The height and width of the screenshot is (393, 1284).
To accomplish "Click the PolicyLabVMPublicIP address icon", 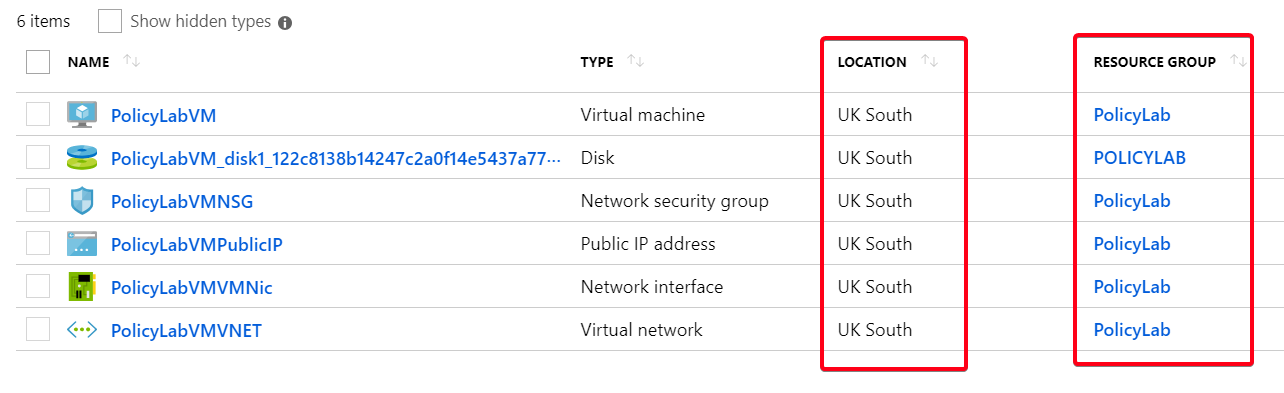I will pyautogui.click(x=81, y=244).
